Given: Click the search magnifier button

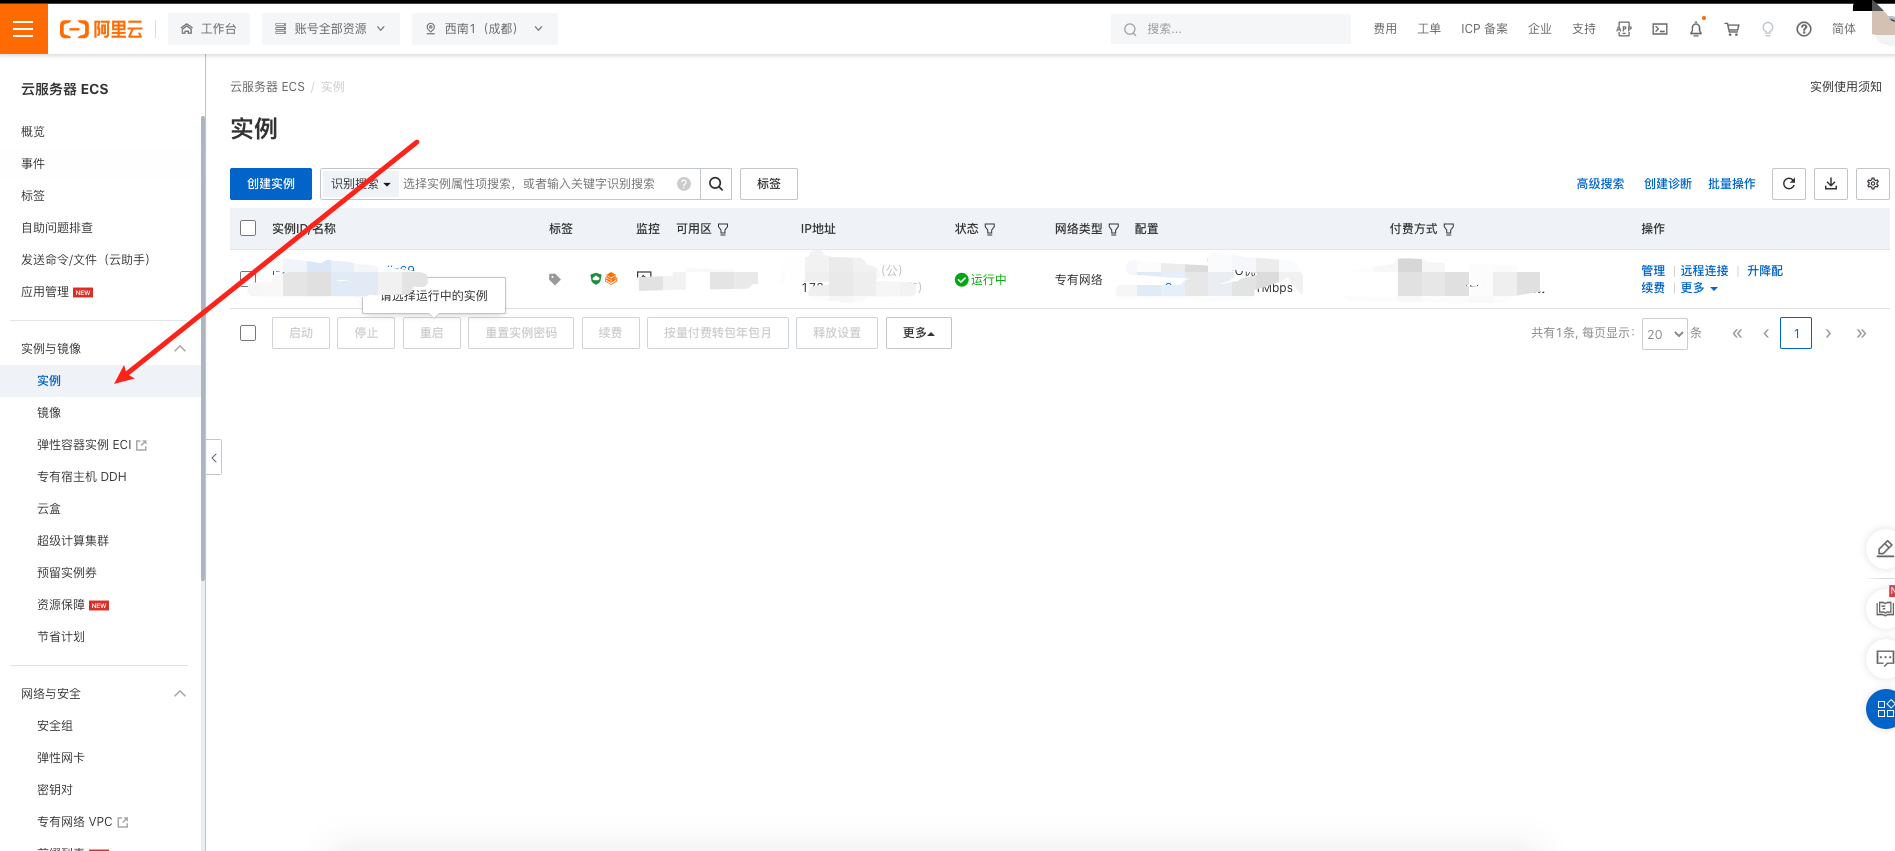Looking at the screenshot, I should 716,184.
